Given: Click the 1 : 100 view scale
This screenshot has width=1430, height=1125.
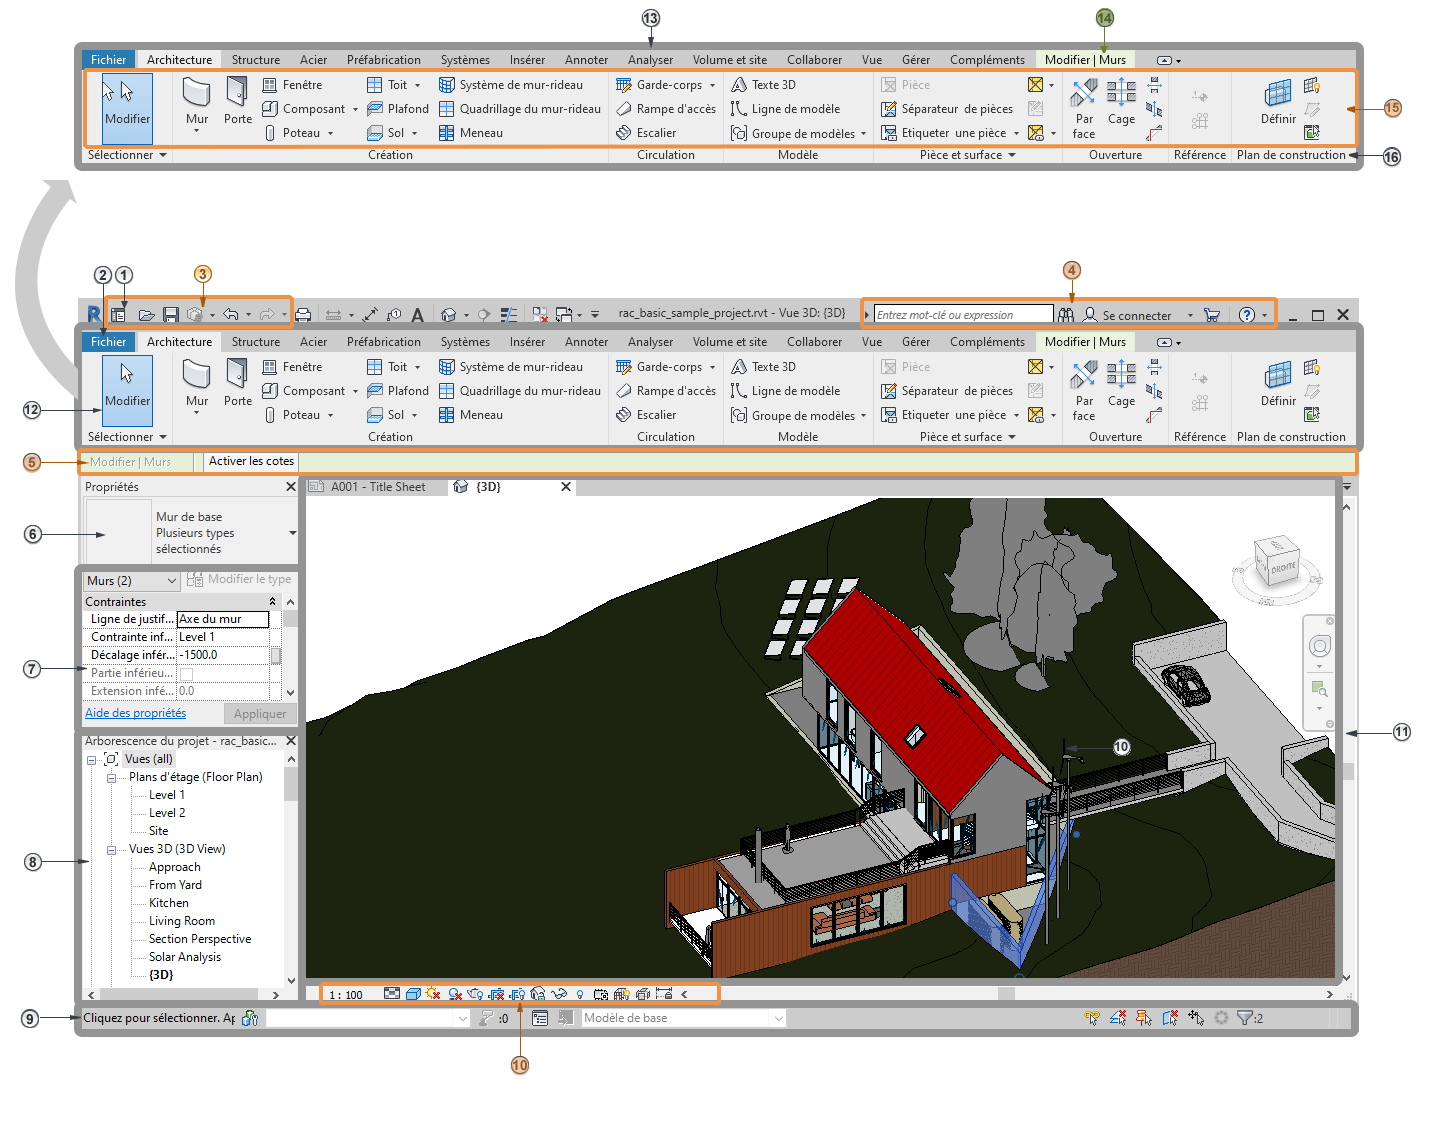Looking at the screenshot, I should 346,995.
